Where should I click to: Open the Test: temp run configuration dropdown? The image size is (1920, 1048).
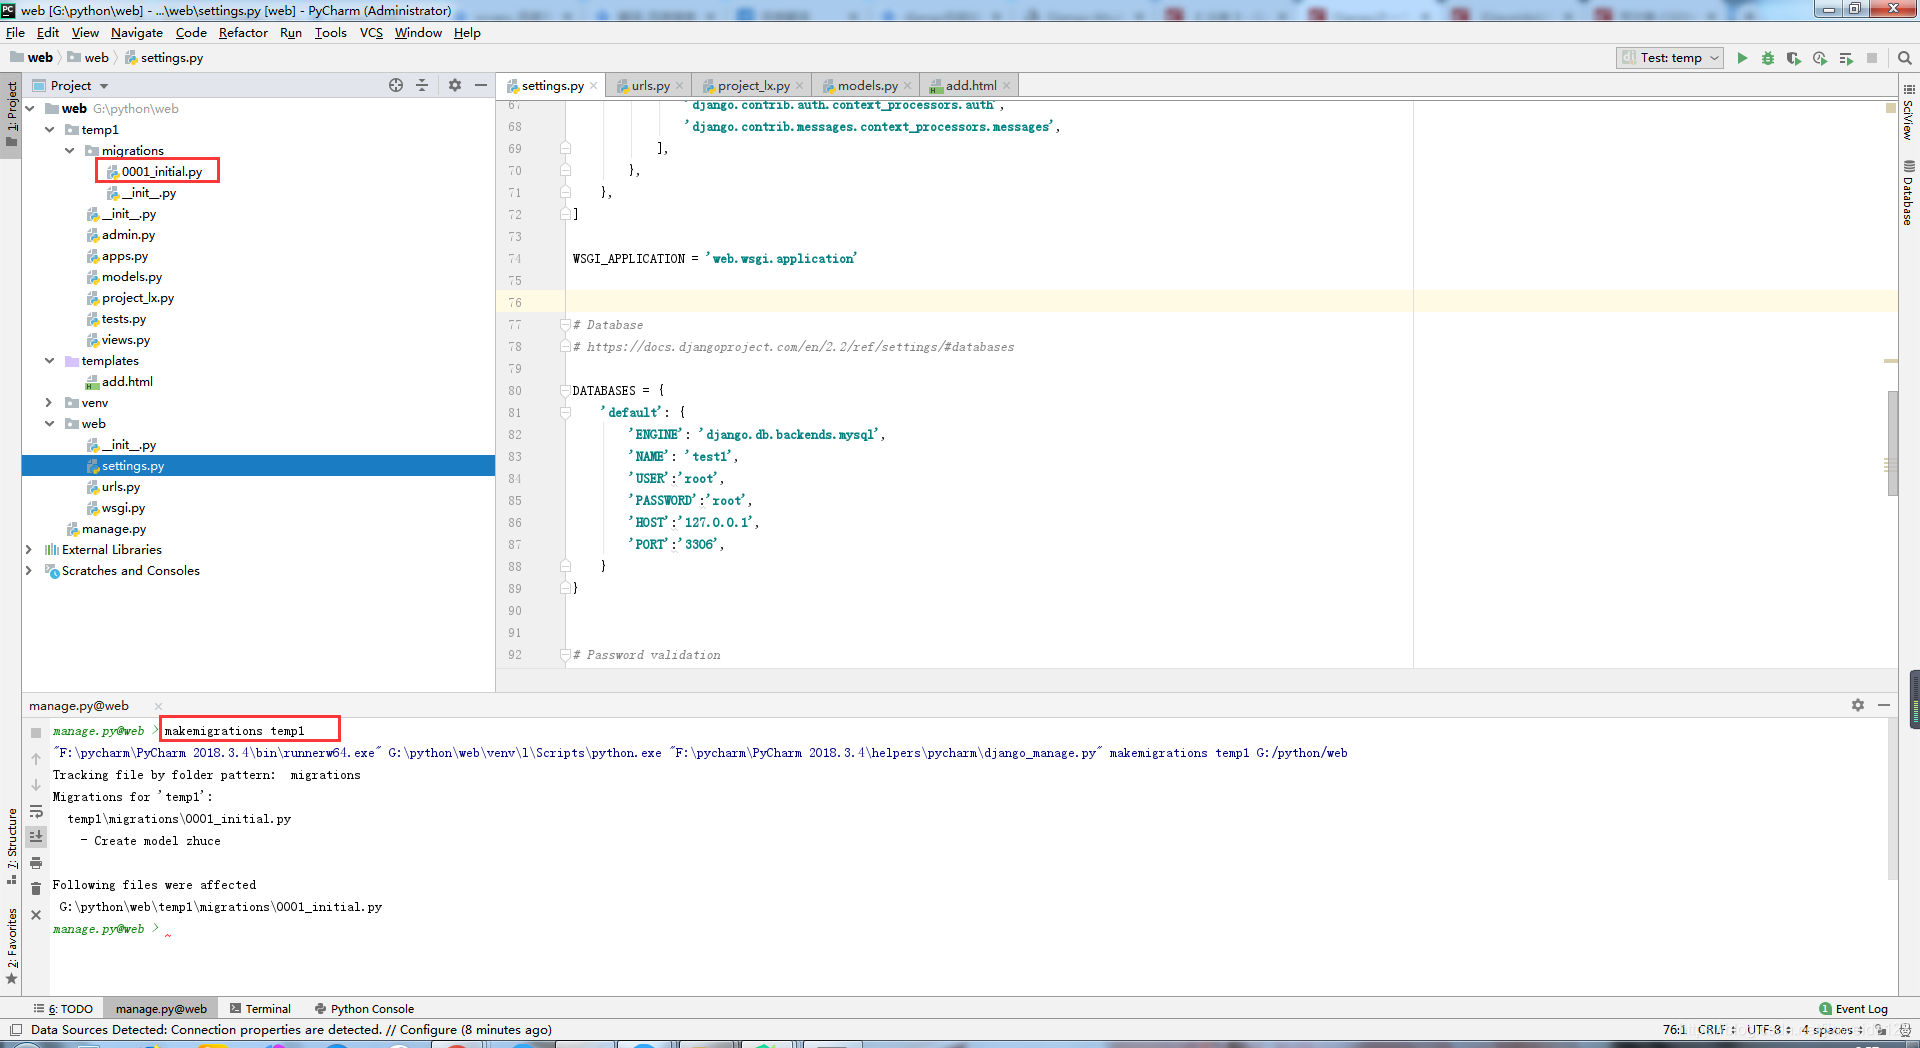tap(1670, 58)
